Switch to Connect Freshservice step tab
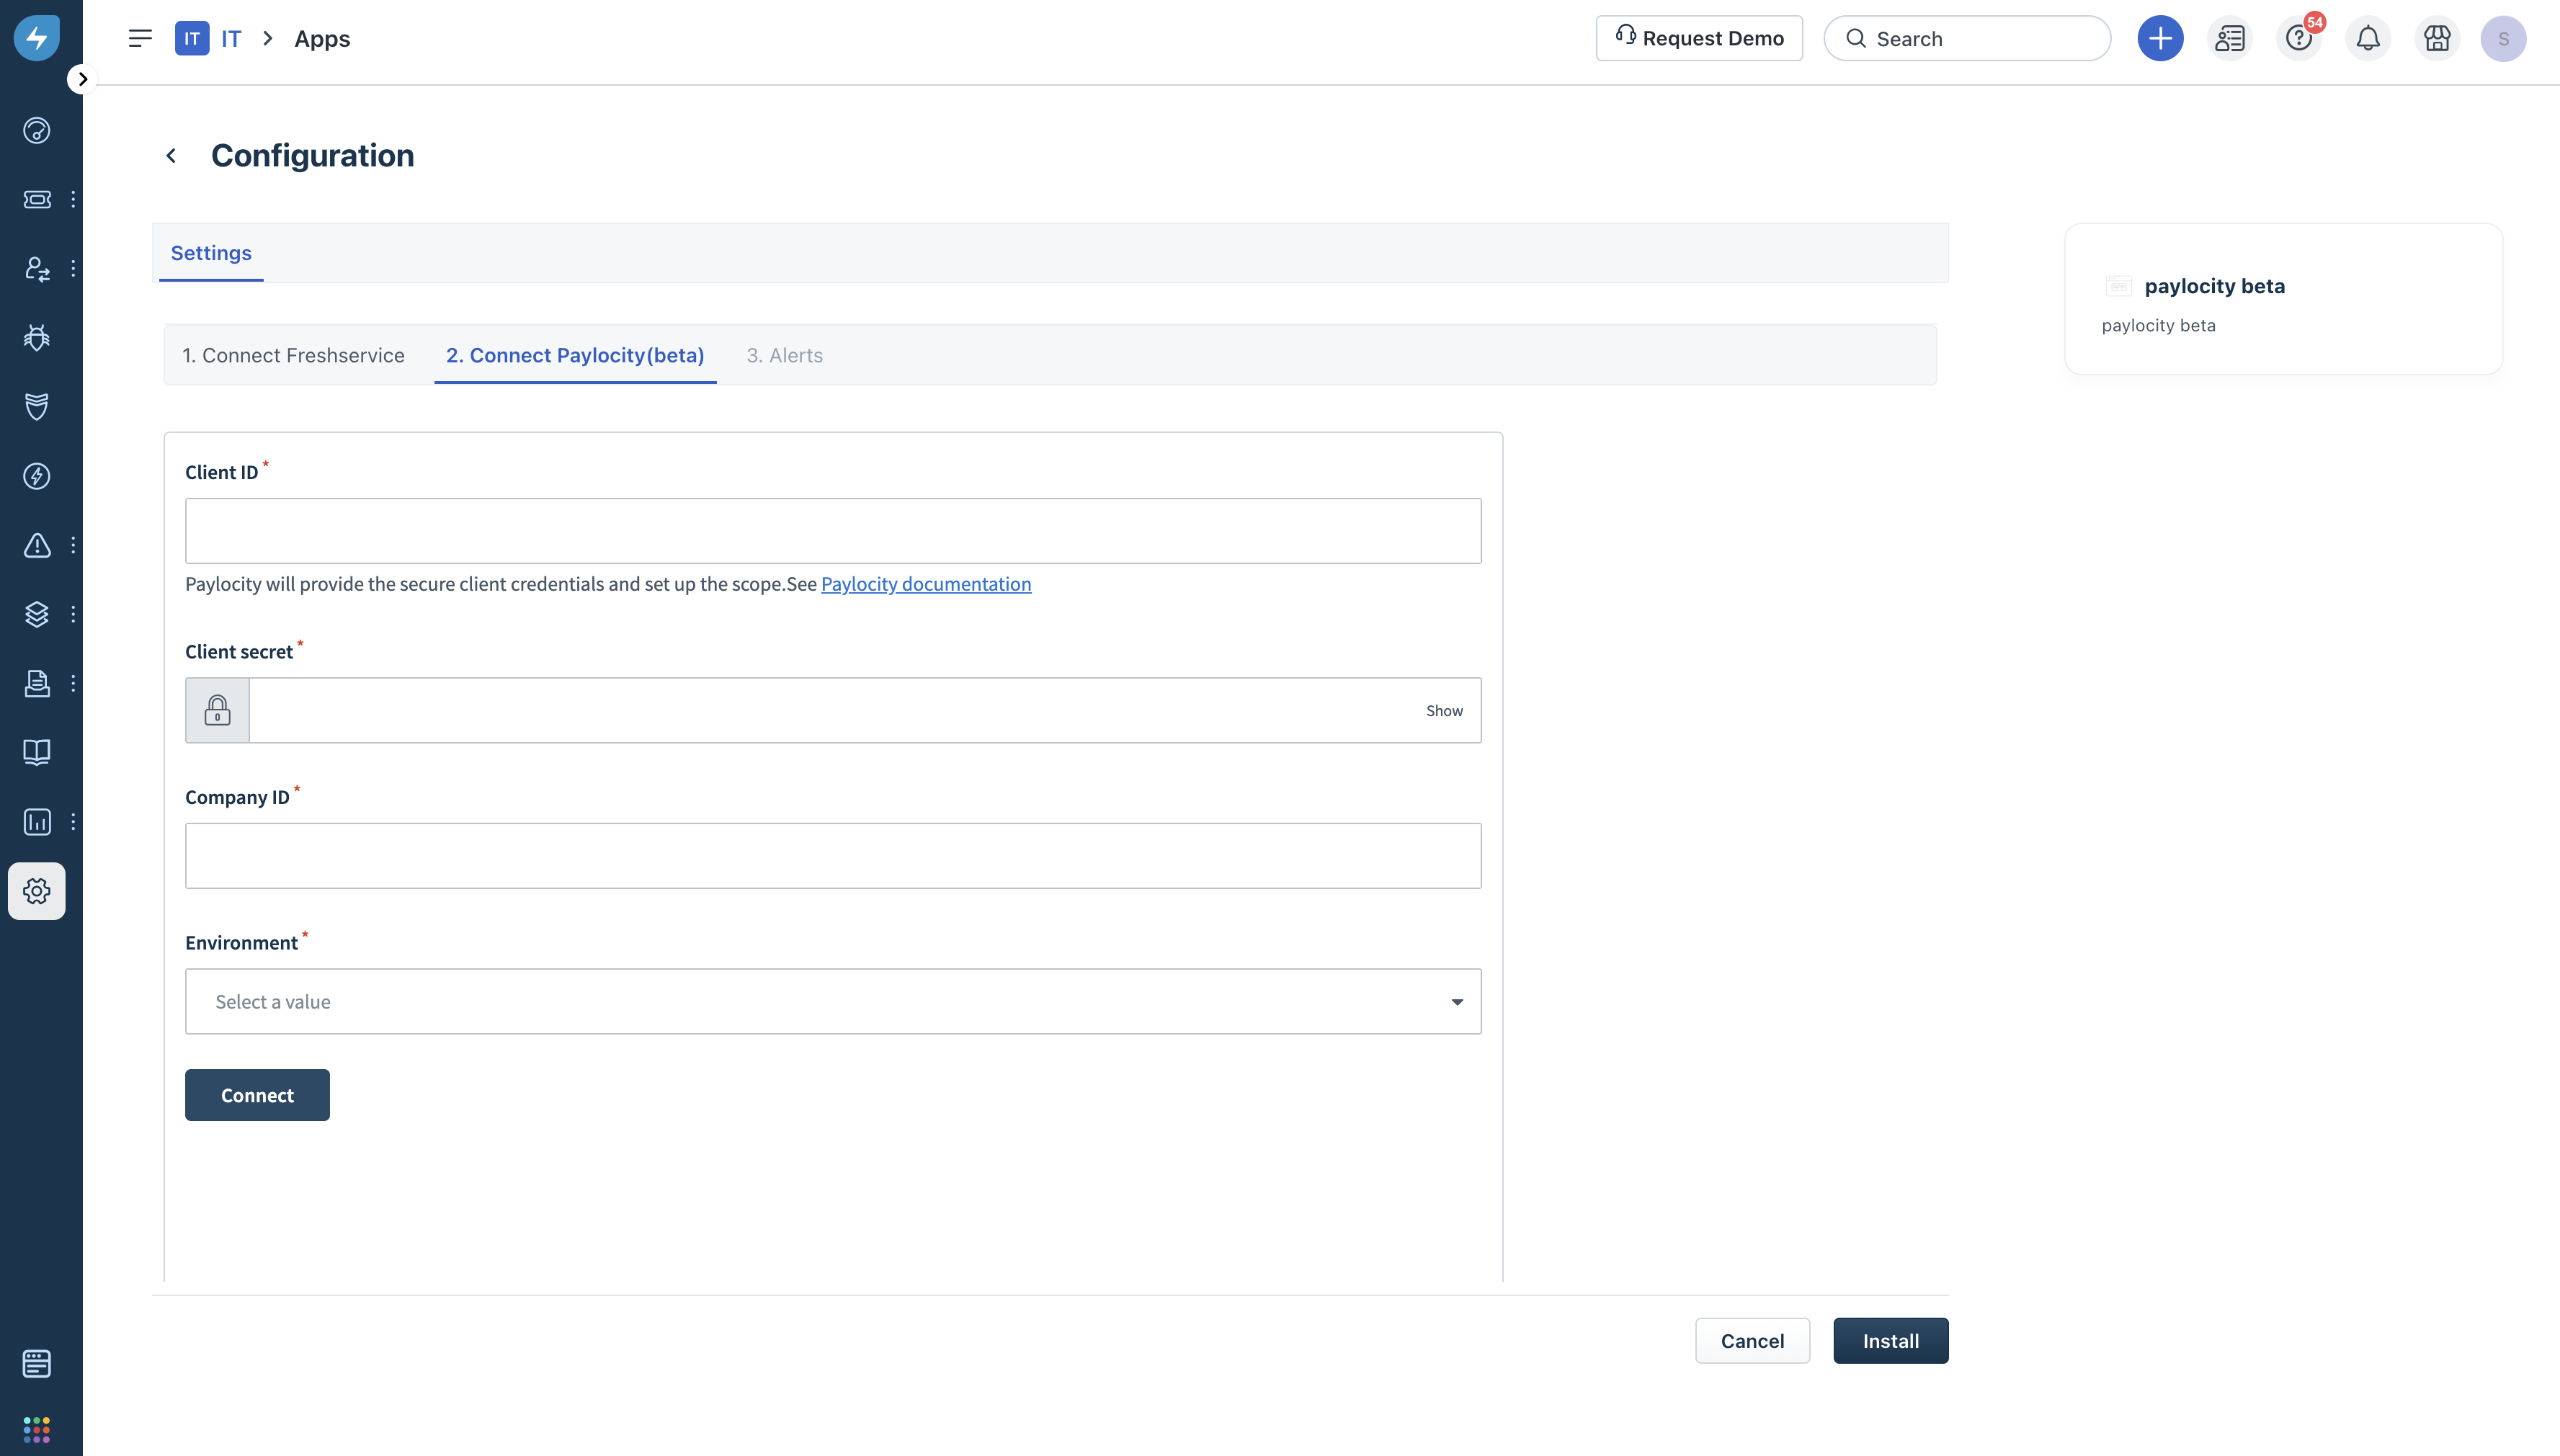 [x=293, y=355]
